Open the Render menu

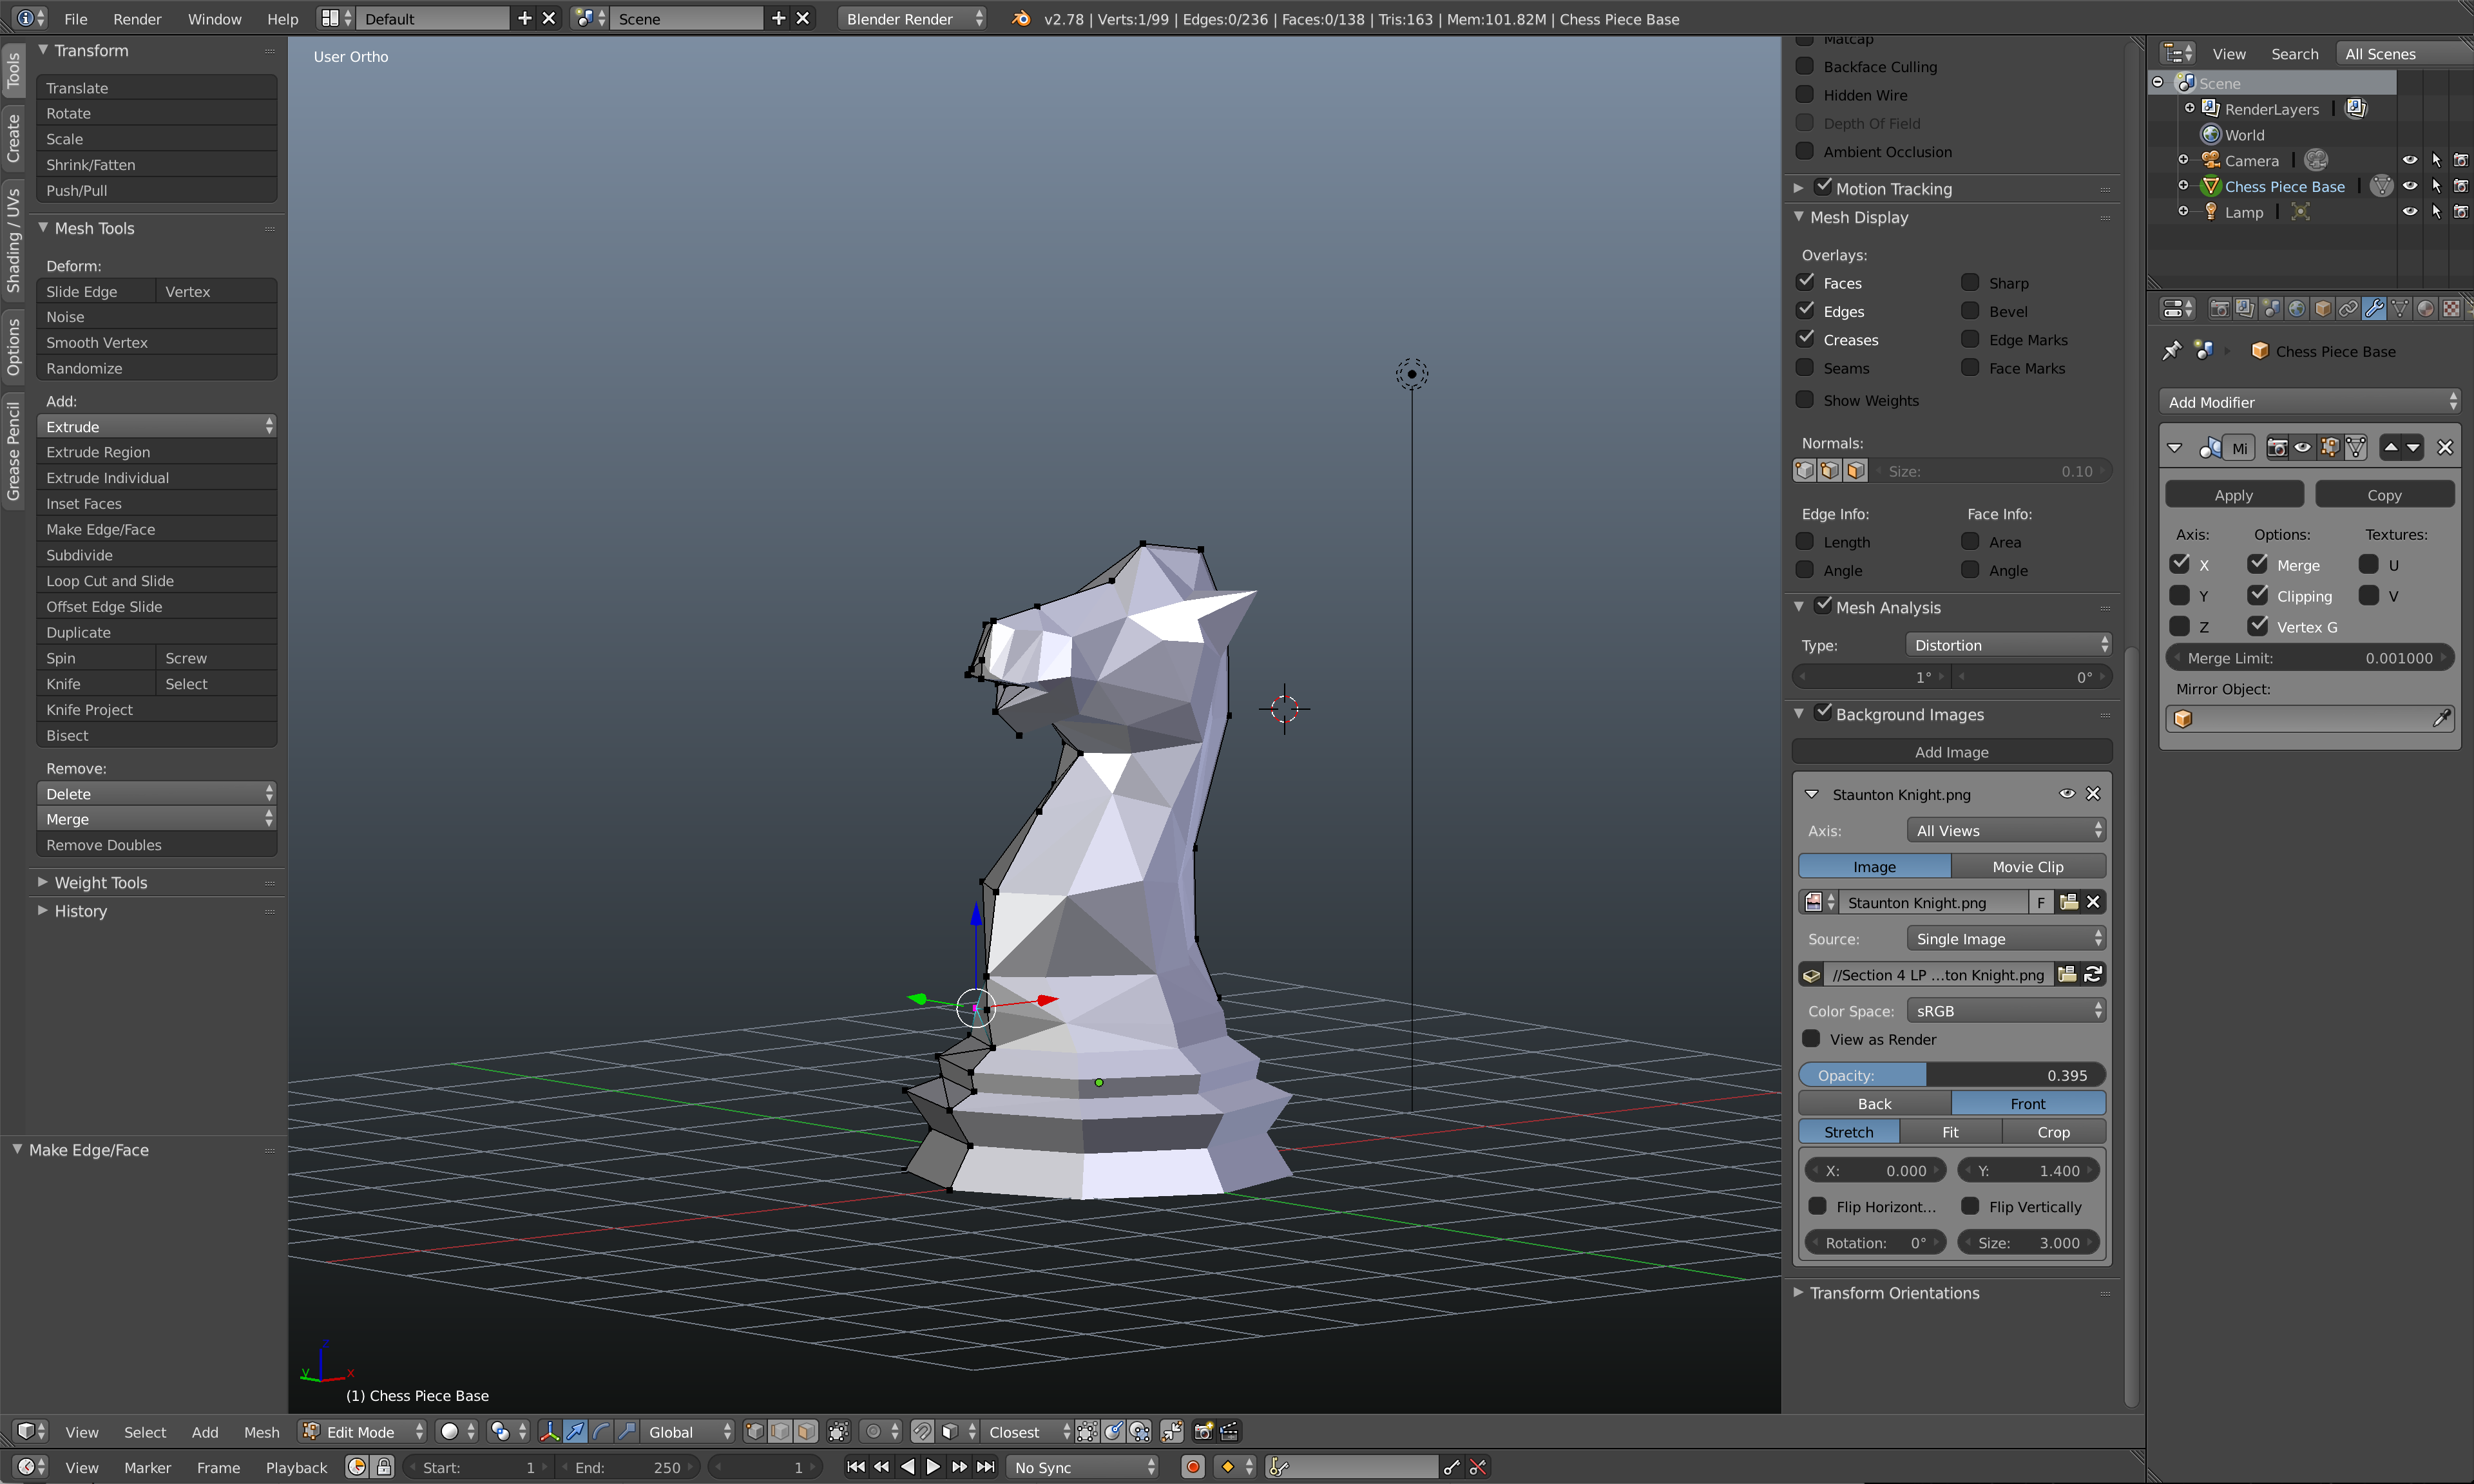137,19
